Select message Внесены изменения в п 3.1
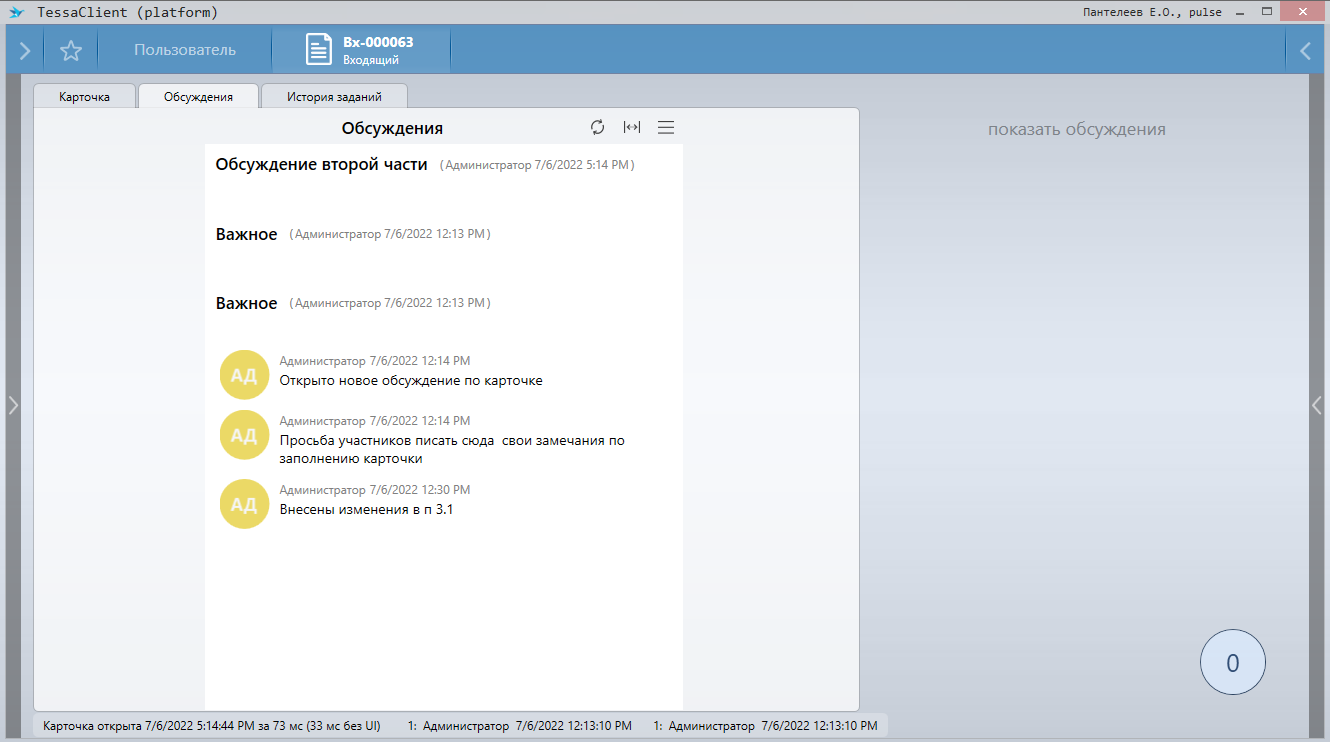Viewport: 1330px width, 742px height. (x=367, y=510)
